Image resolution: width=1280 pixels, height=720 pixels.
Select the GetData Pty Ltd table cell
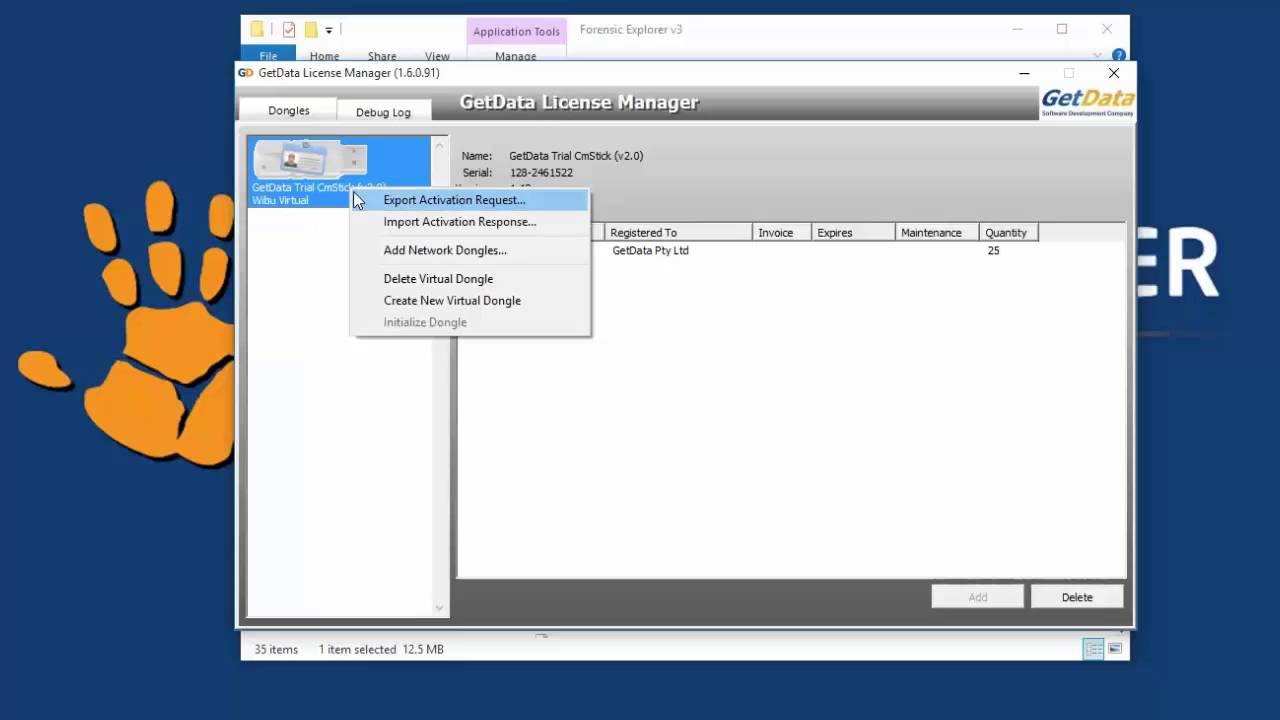(651, 251)
